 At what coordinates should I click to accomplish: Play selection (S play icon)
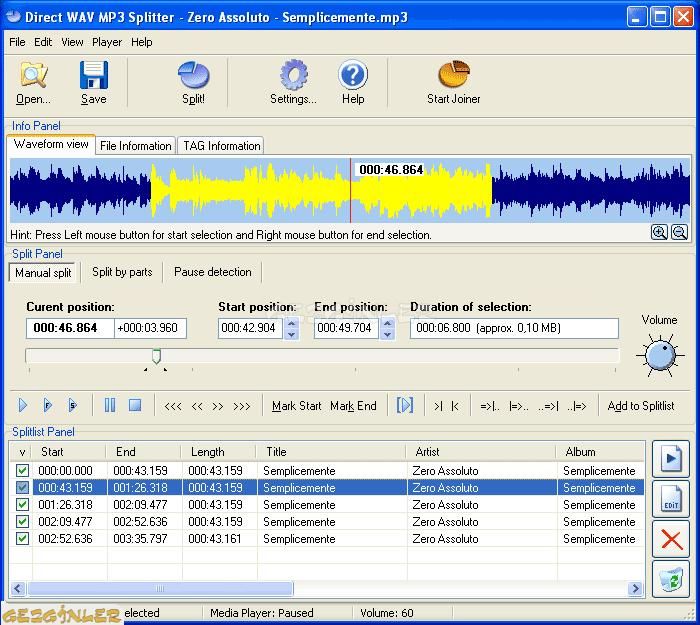point(73,405)
